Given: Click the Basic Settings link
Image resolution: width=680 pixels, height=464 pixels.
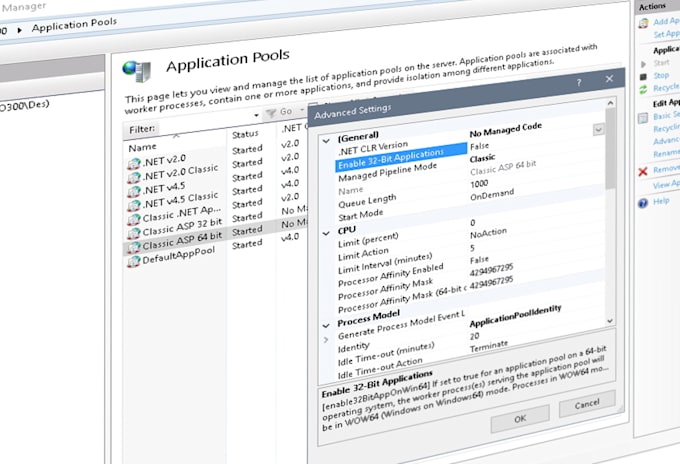Looking at the screenshot, I should (x=667, y=115).
